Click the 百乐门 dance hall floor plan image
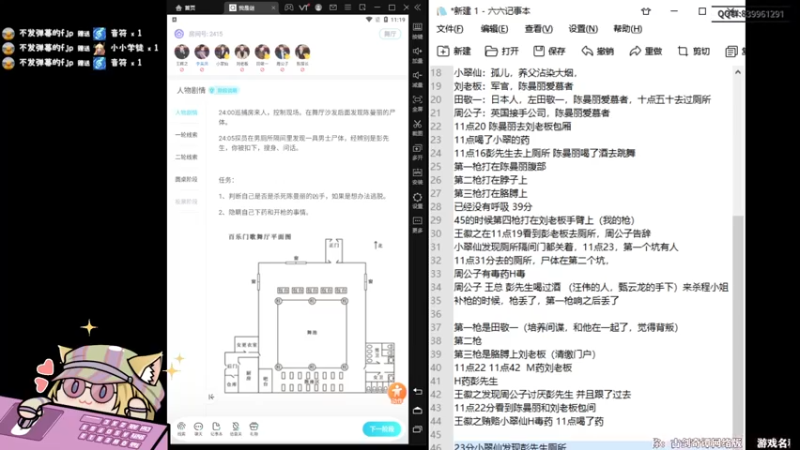The image size is (800, 450). [x=310, y=316]
